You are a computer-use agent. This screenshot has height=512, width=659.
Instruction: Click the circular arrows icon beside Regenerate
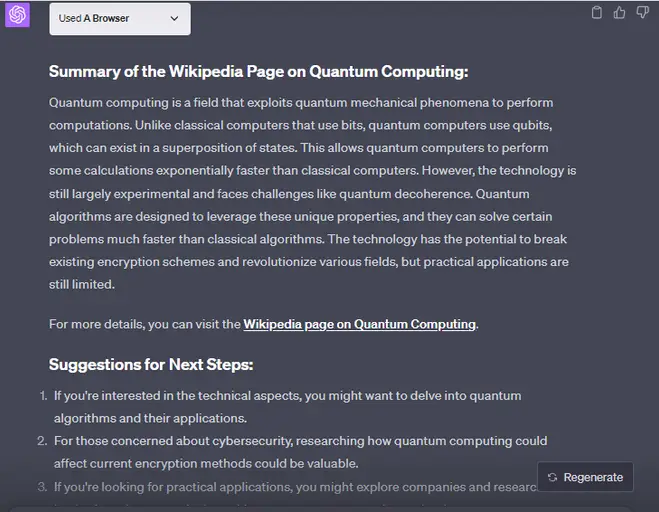click(x=552, y=477)
